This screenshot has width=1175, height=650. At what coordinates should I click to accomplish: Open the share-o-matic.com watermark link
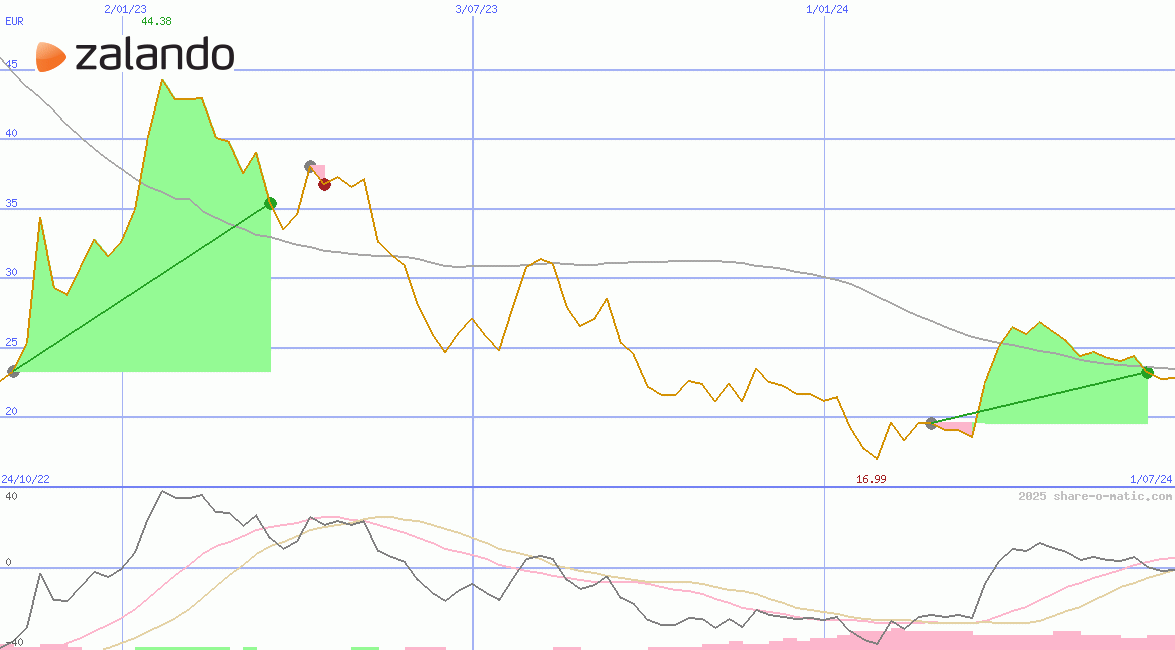(x=1095, y=496)
